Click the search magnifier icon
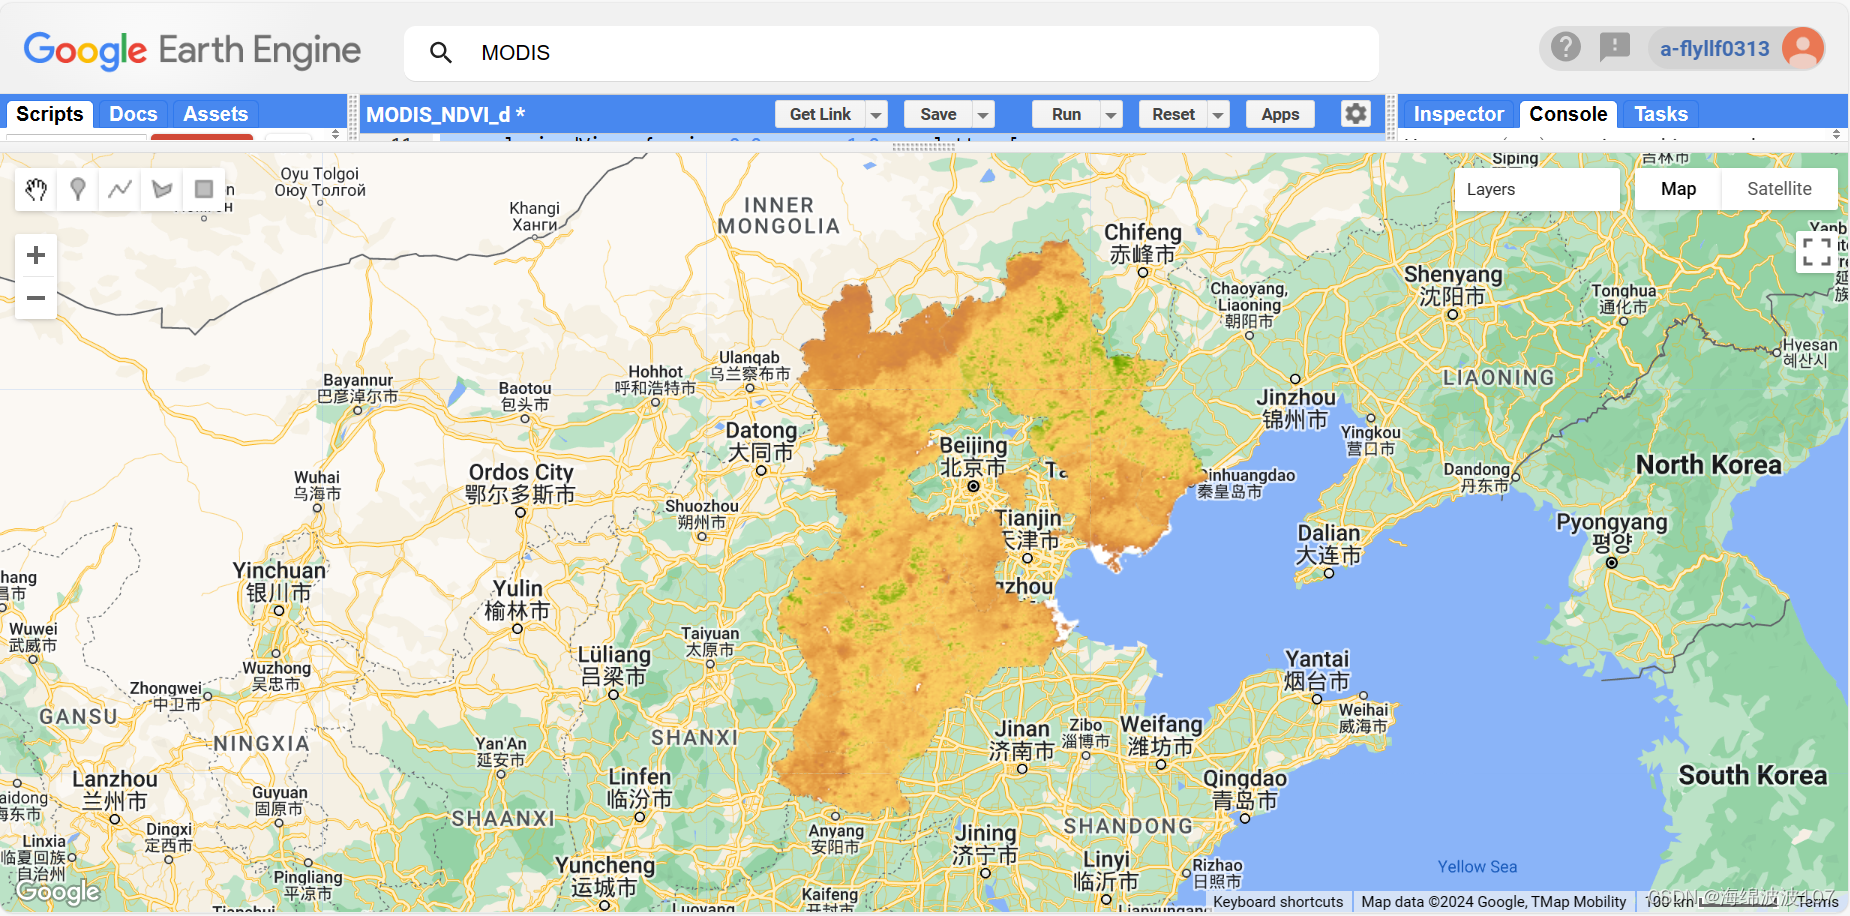1850x916 pixels. pyautogui.click(x=441, y=52)
